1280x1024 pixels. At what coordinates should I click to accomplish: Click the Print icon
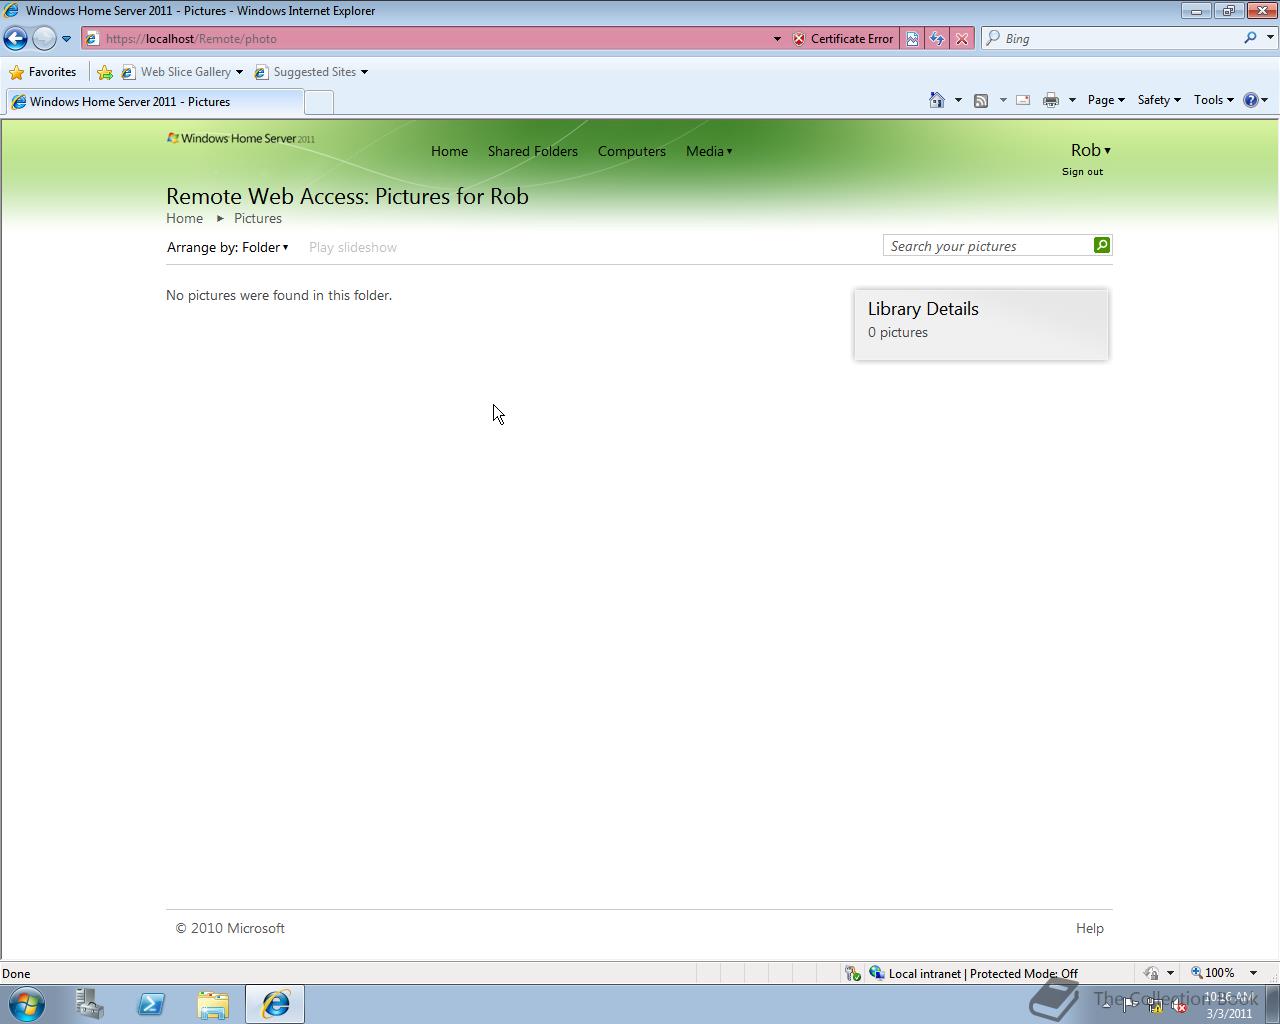coord(1050,100)
